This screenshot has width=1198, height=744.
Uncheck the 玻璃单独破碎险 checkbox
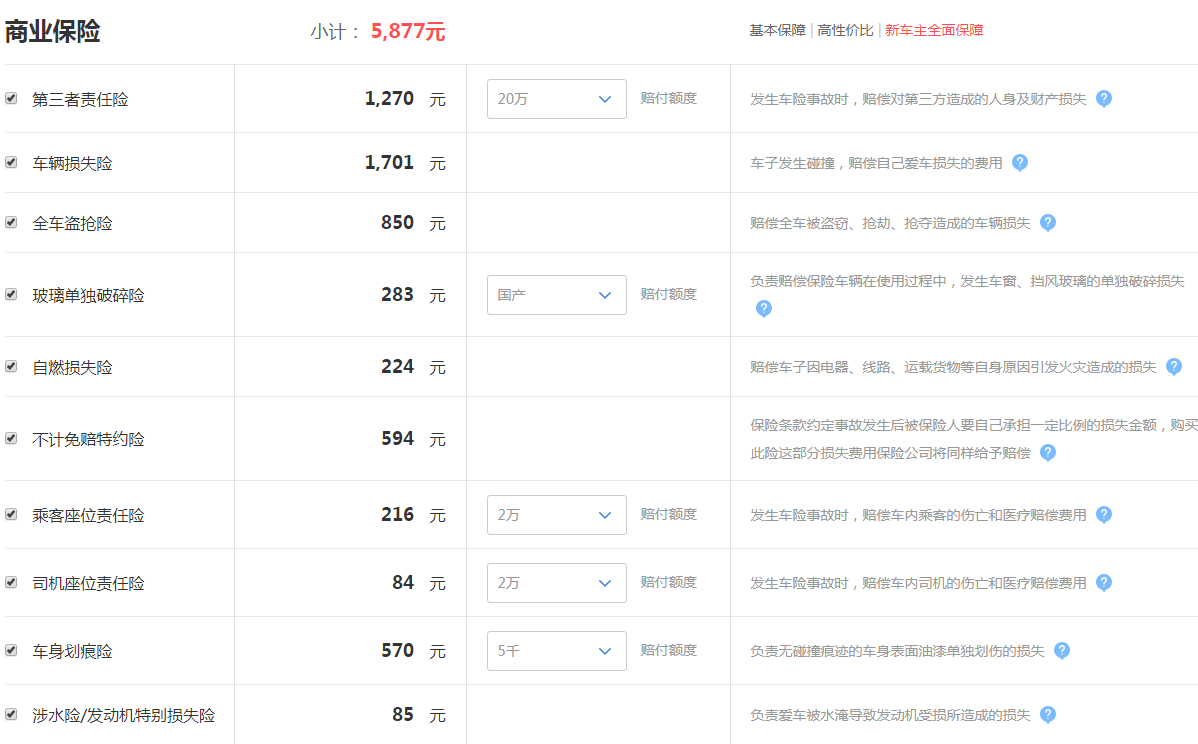coord(11,294)
